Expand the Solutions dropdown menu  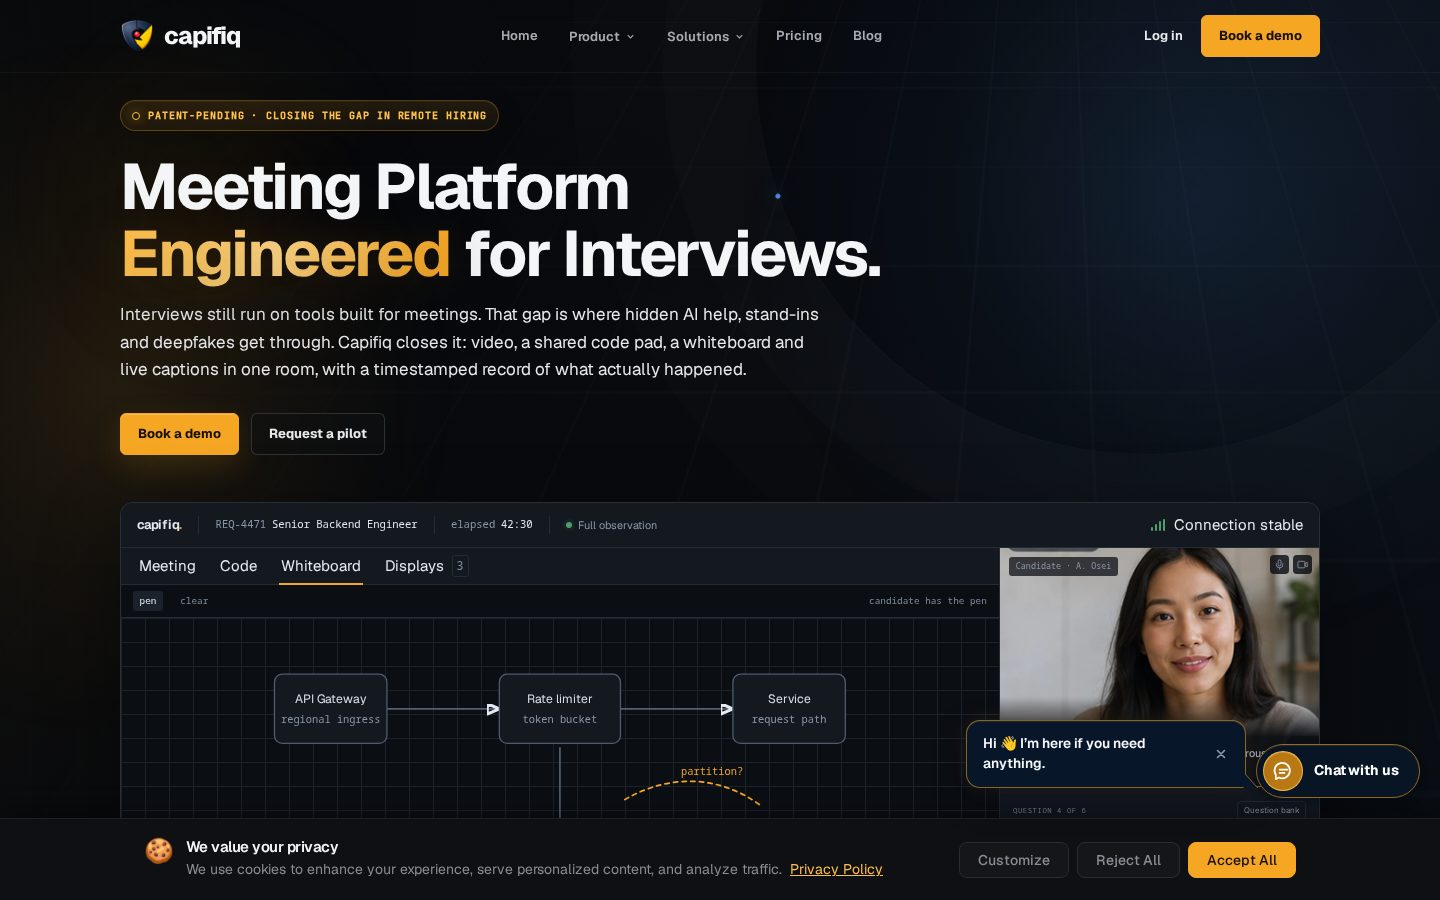coord(705,36)
